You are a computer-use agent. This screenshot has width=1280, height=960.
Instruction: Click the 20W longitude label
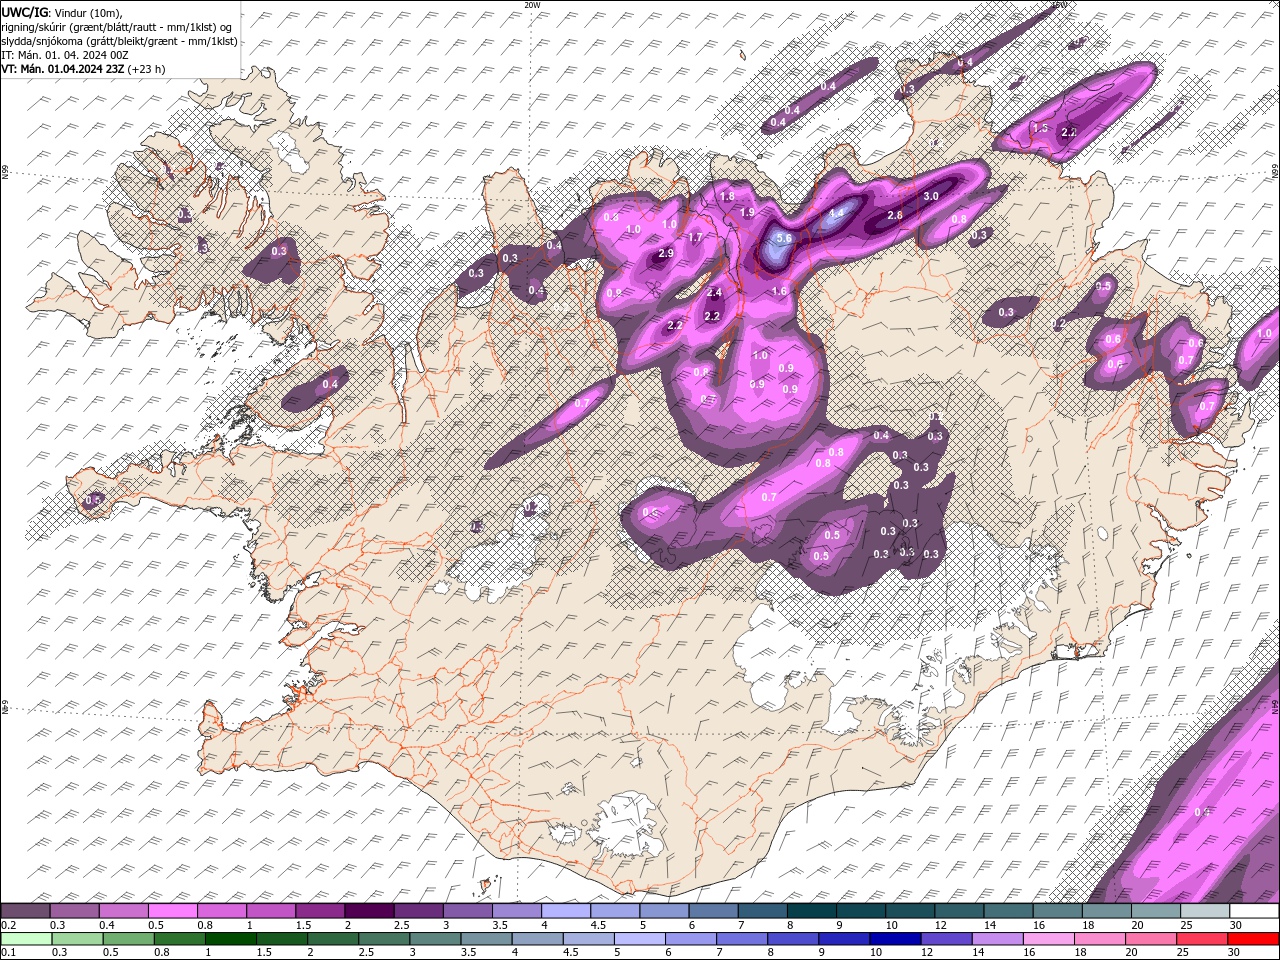coord(532,5)
